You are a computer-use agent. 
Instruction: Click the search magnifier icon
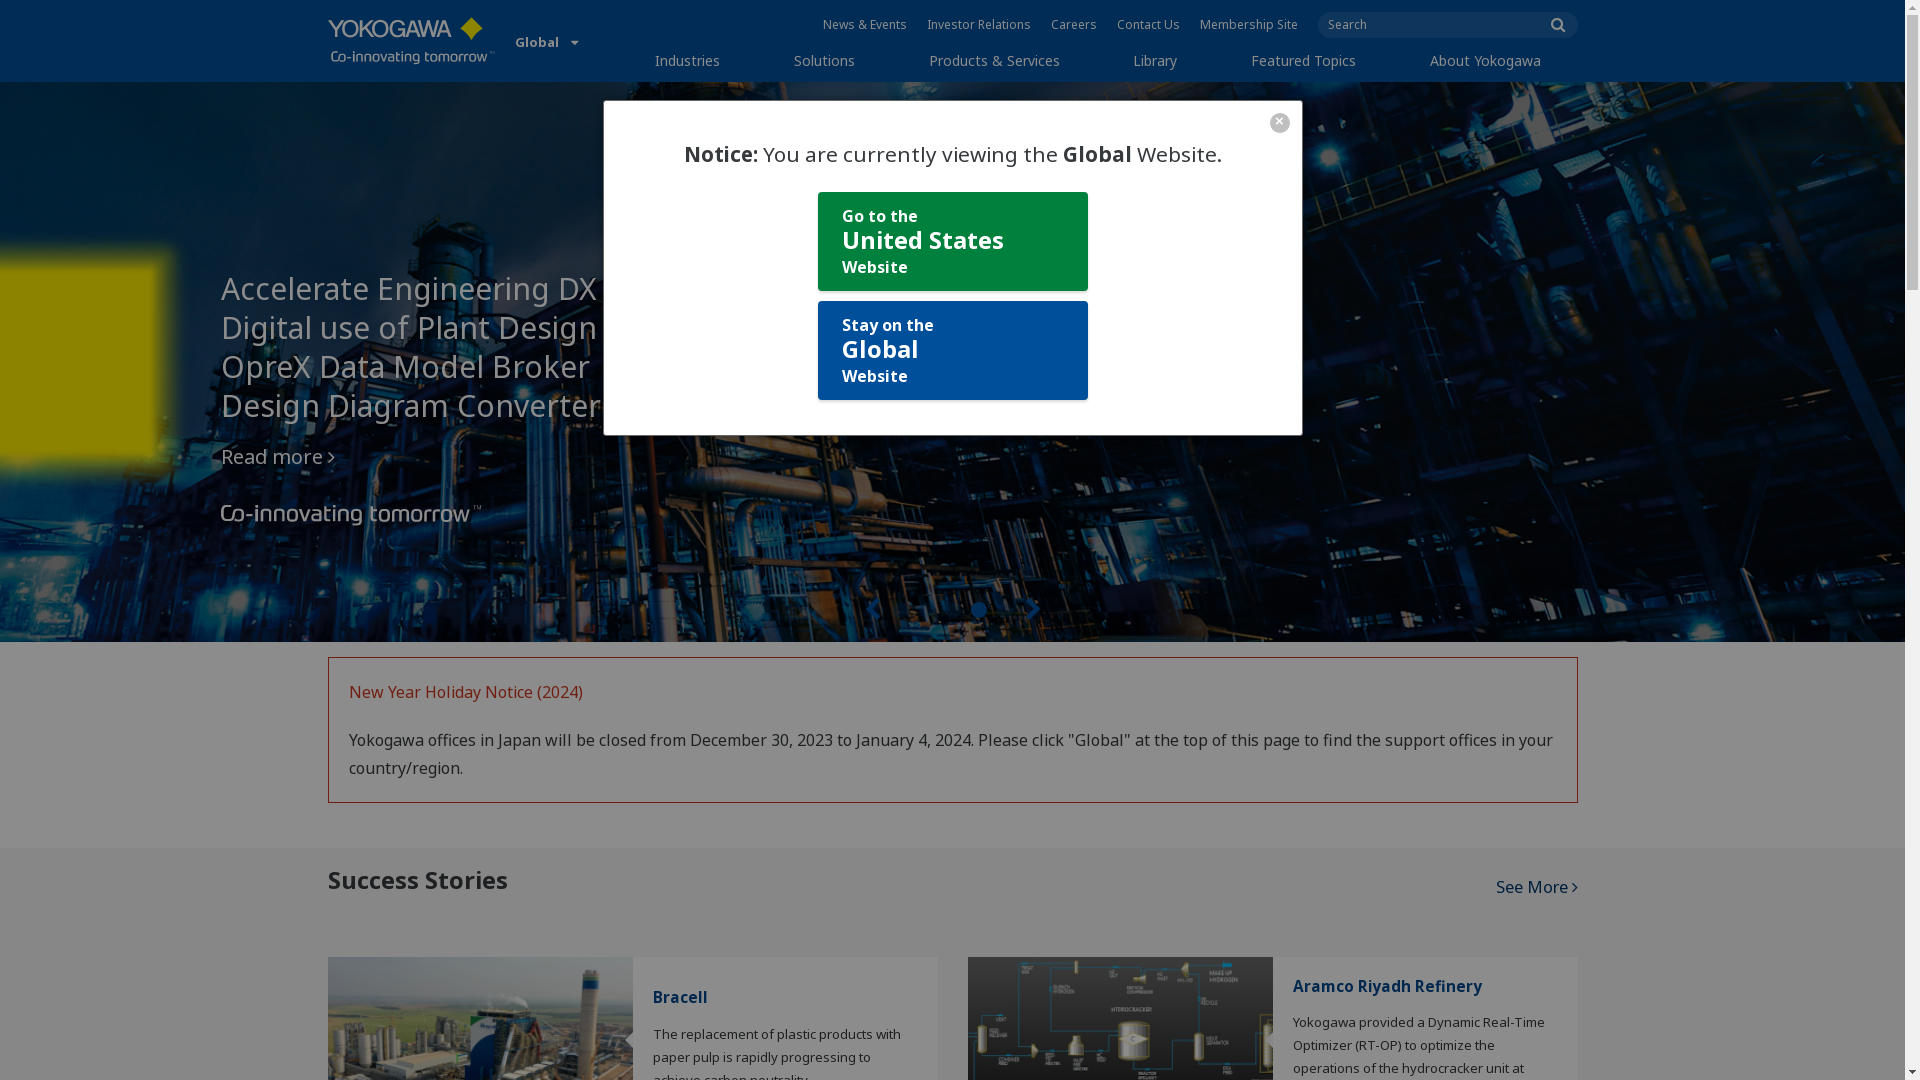[1557, 25]
